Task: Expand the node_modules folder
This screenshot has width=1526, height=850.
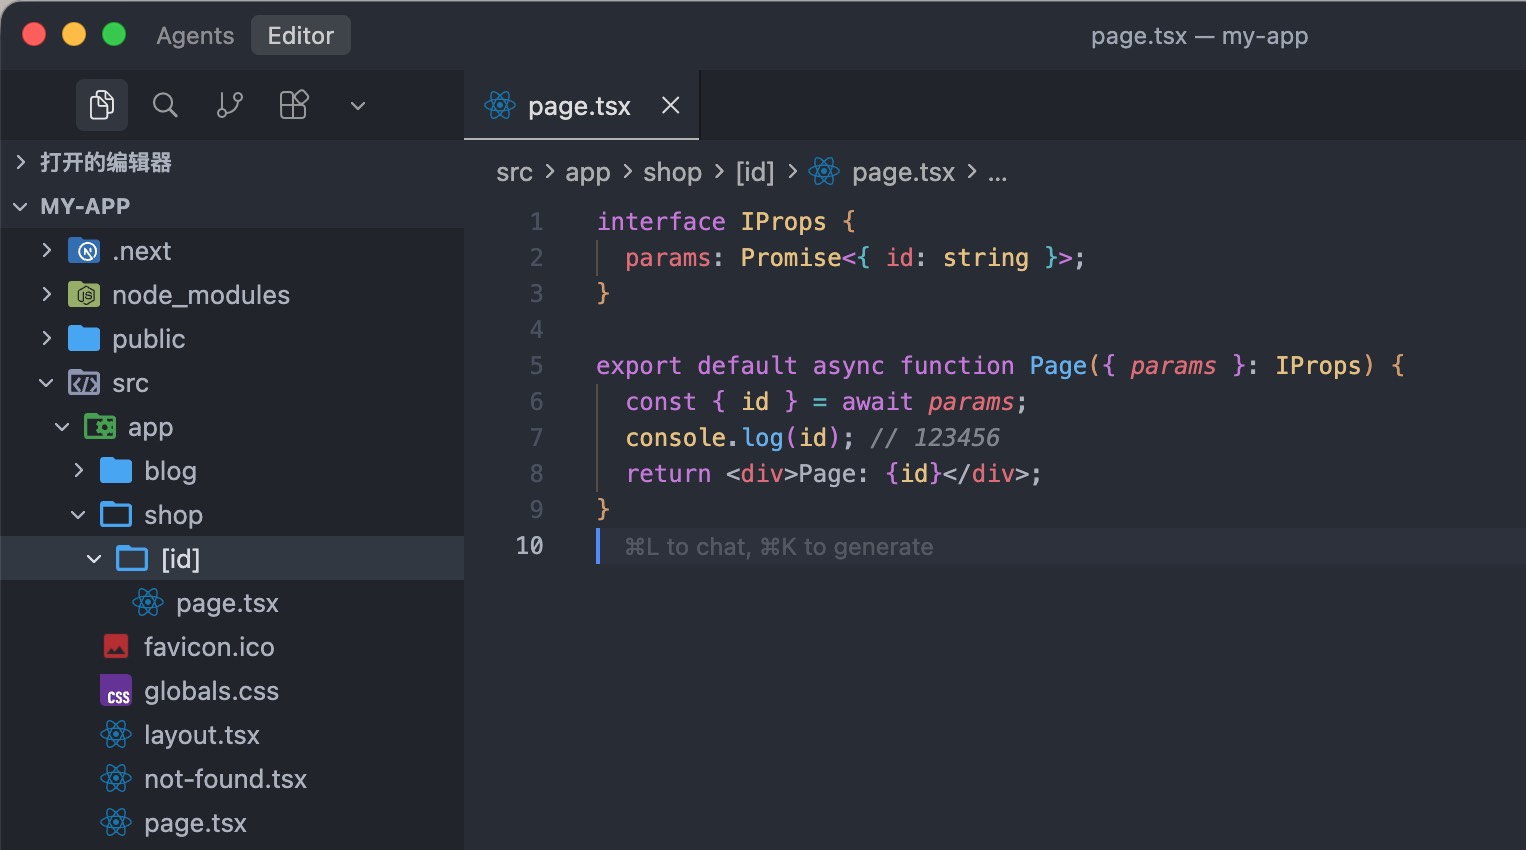Action: (x=46, y=295)
